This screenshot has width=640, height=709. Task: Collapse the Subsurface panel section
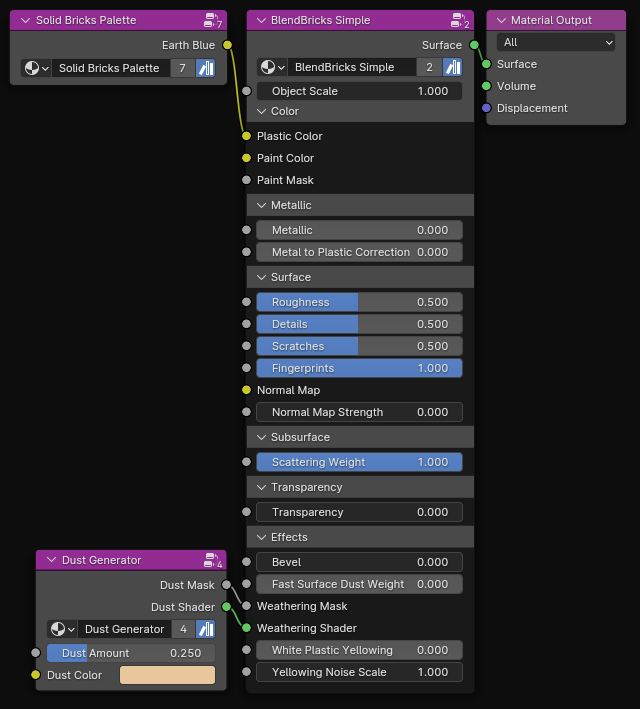click(x=261, y=437)
